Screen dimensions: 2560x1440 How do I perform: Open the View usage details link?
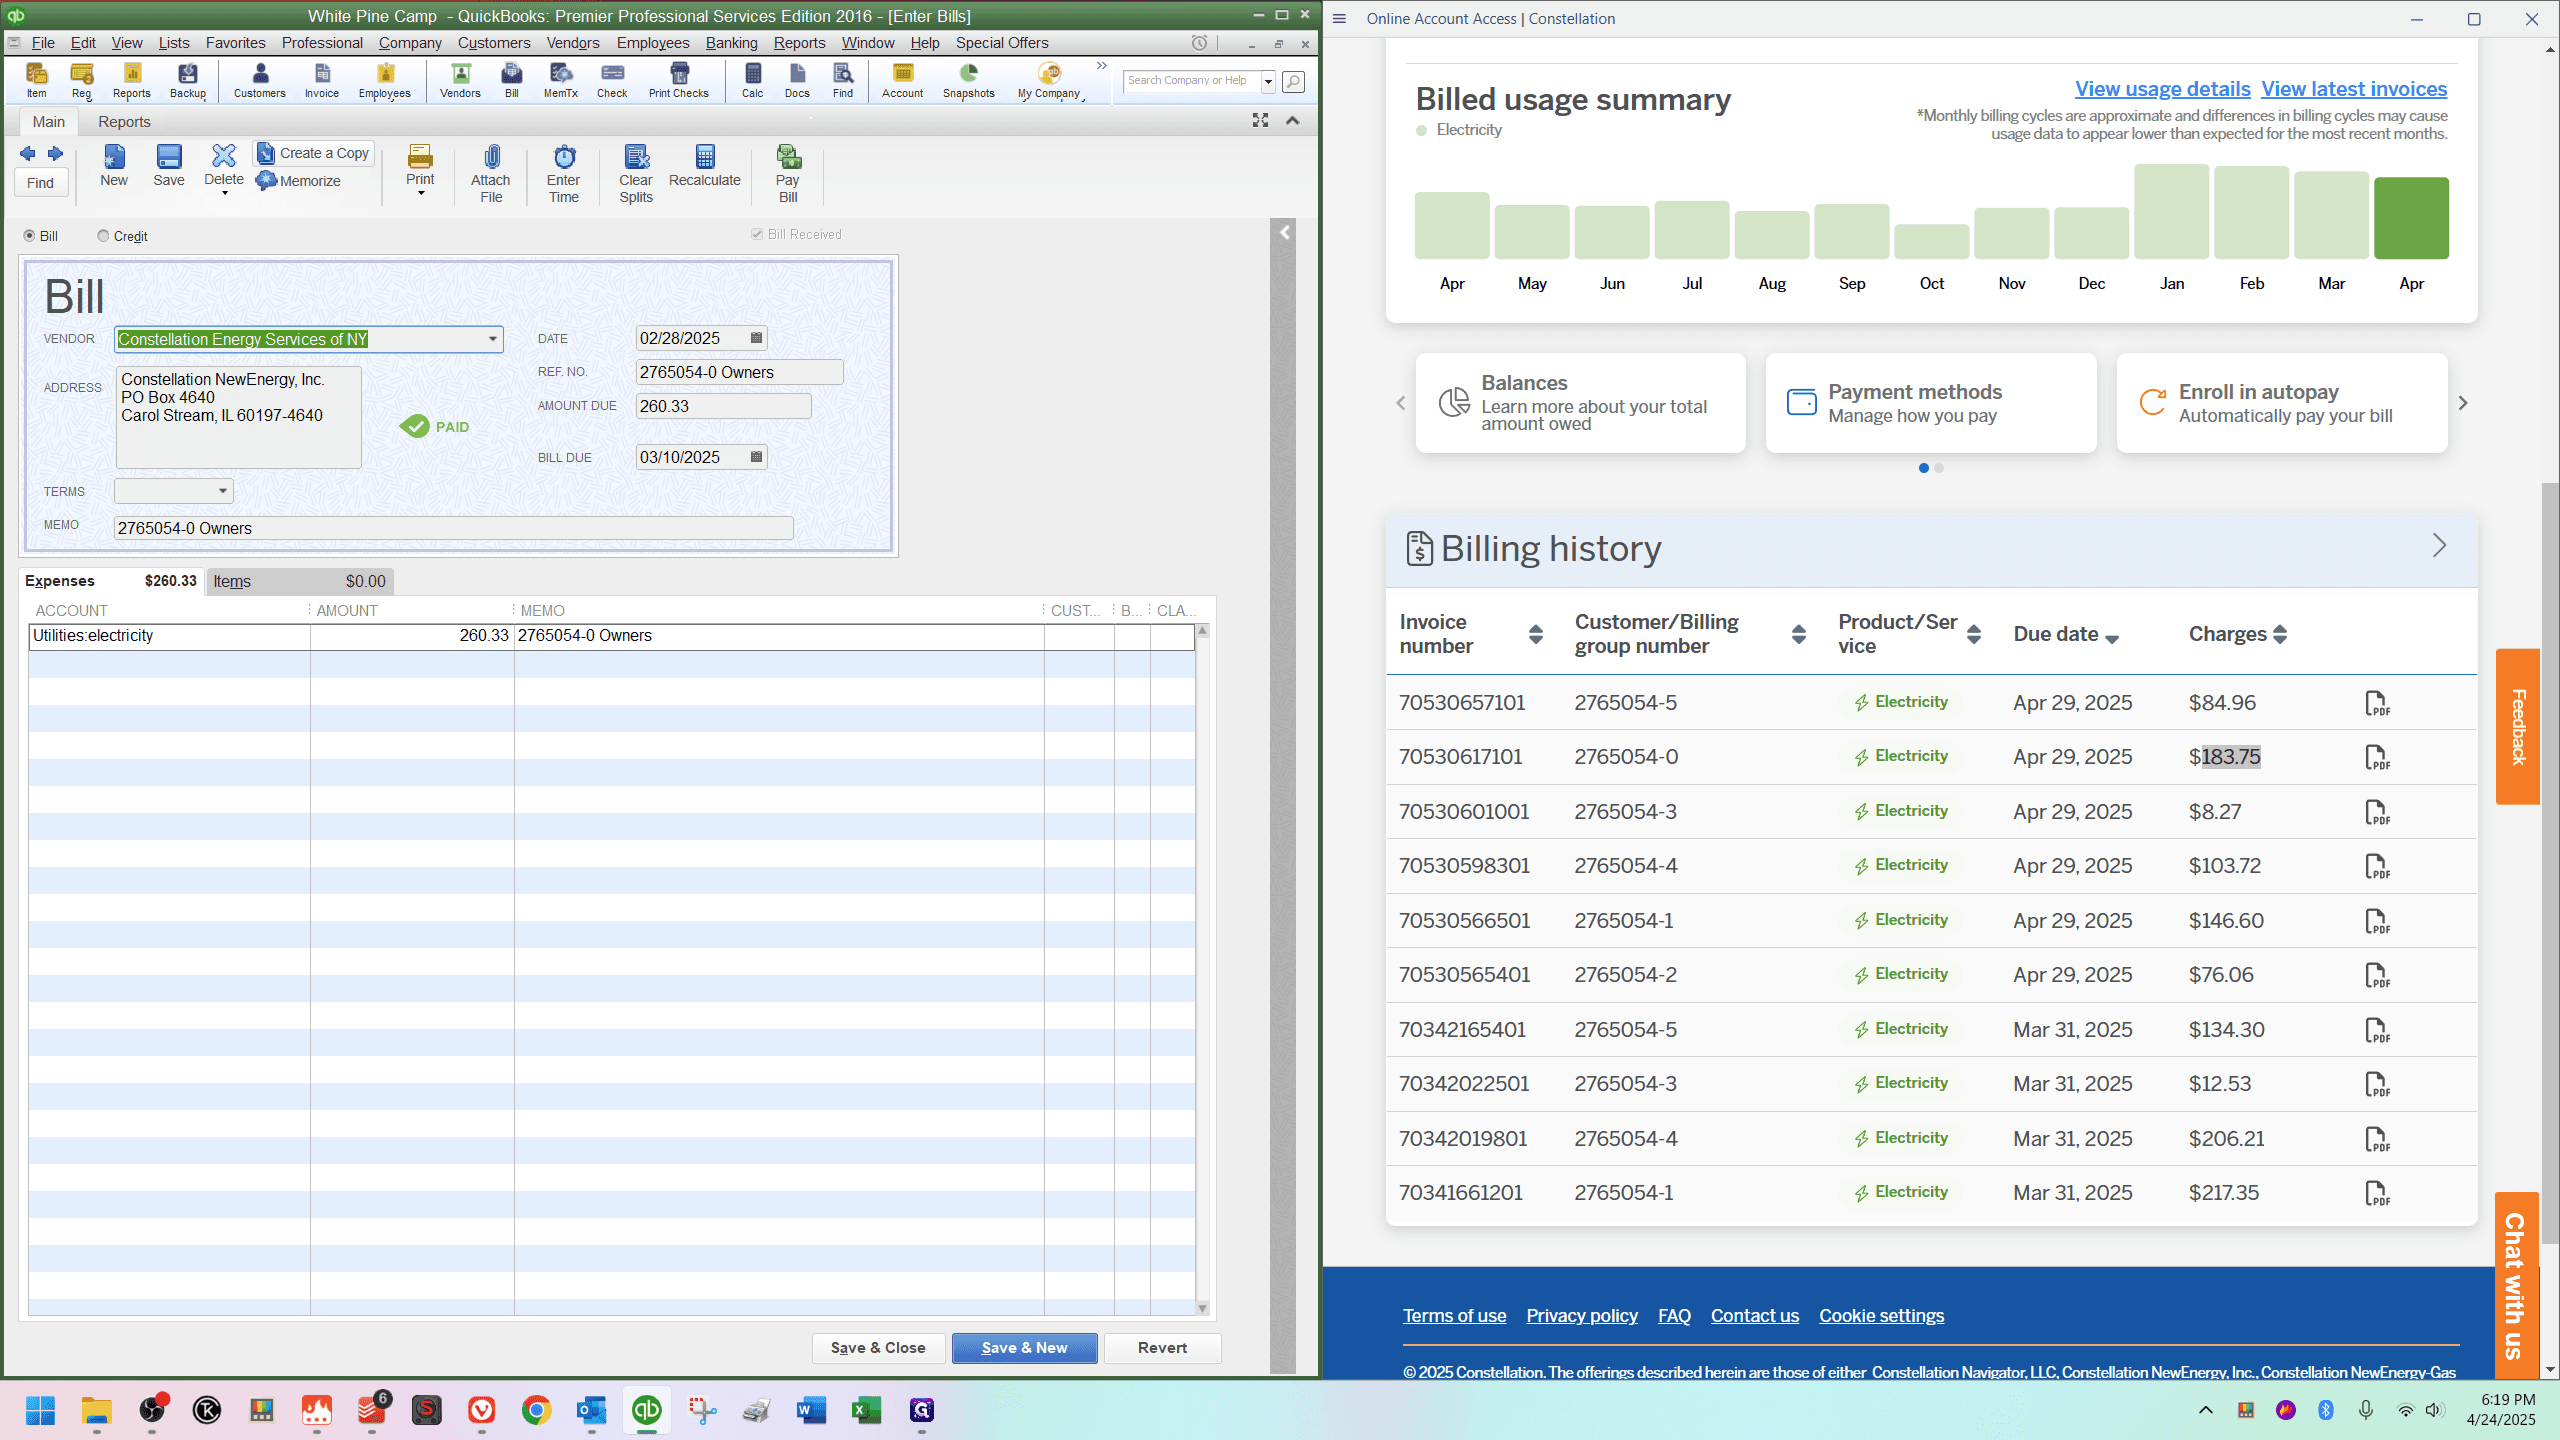pos(2162,89)
